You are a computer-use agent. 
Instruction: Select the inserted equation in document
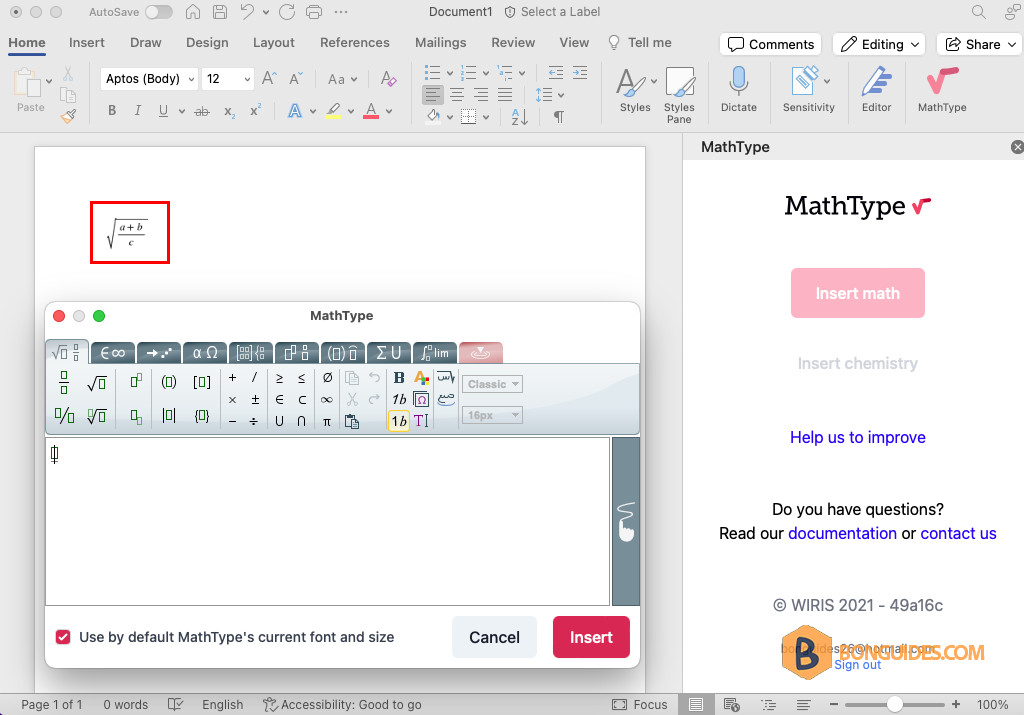point(130,232)
